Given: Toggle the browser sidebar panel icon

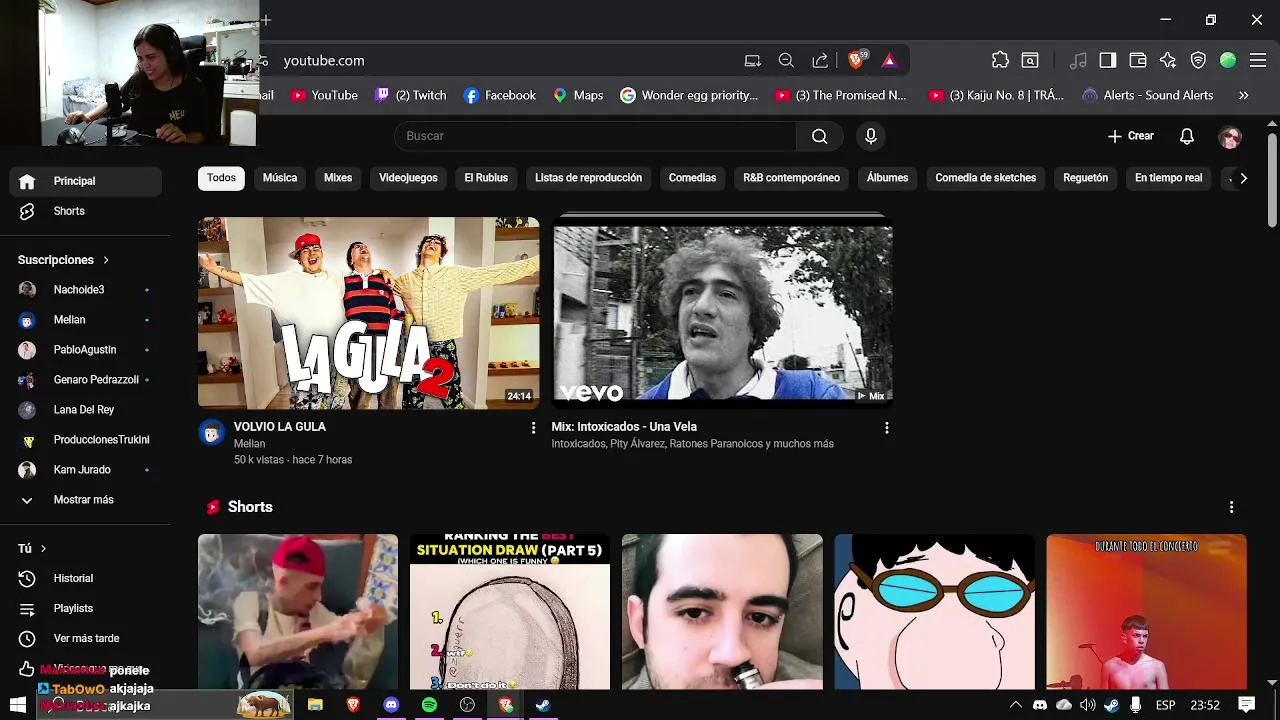Looking at the screenshot, I should tap(1107, 60).
